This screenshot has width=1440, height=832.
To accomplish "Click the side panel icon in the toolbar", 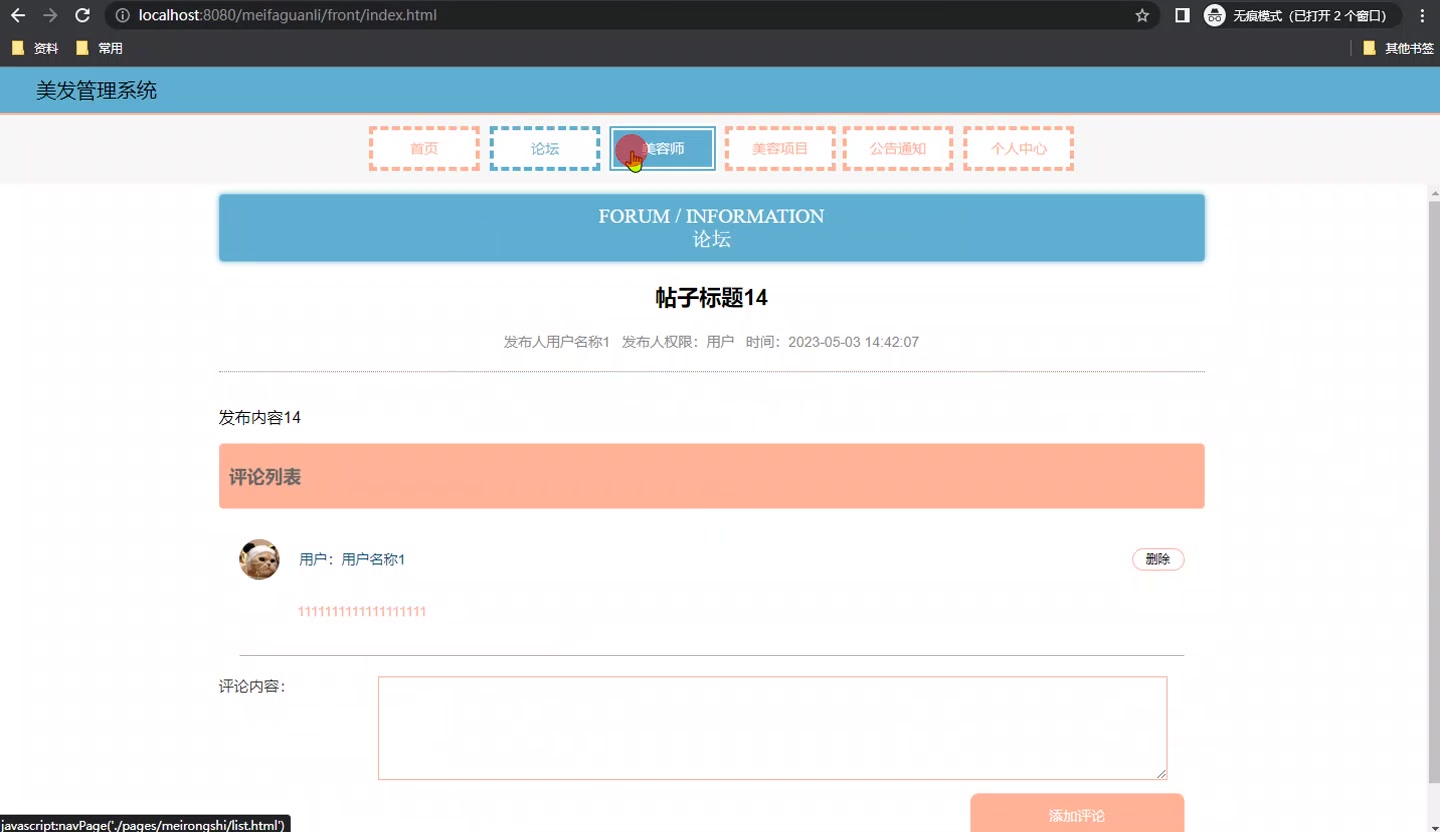I will (x=1182, y=15).
